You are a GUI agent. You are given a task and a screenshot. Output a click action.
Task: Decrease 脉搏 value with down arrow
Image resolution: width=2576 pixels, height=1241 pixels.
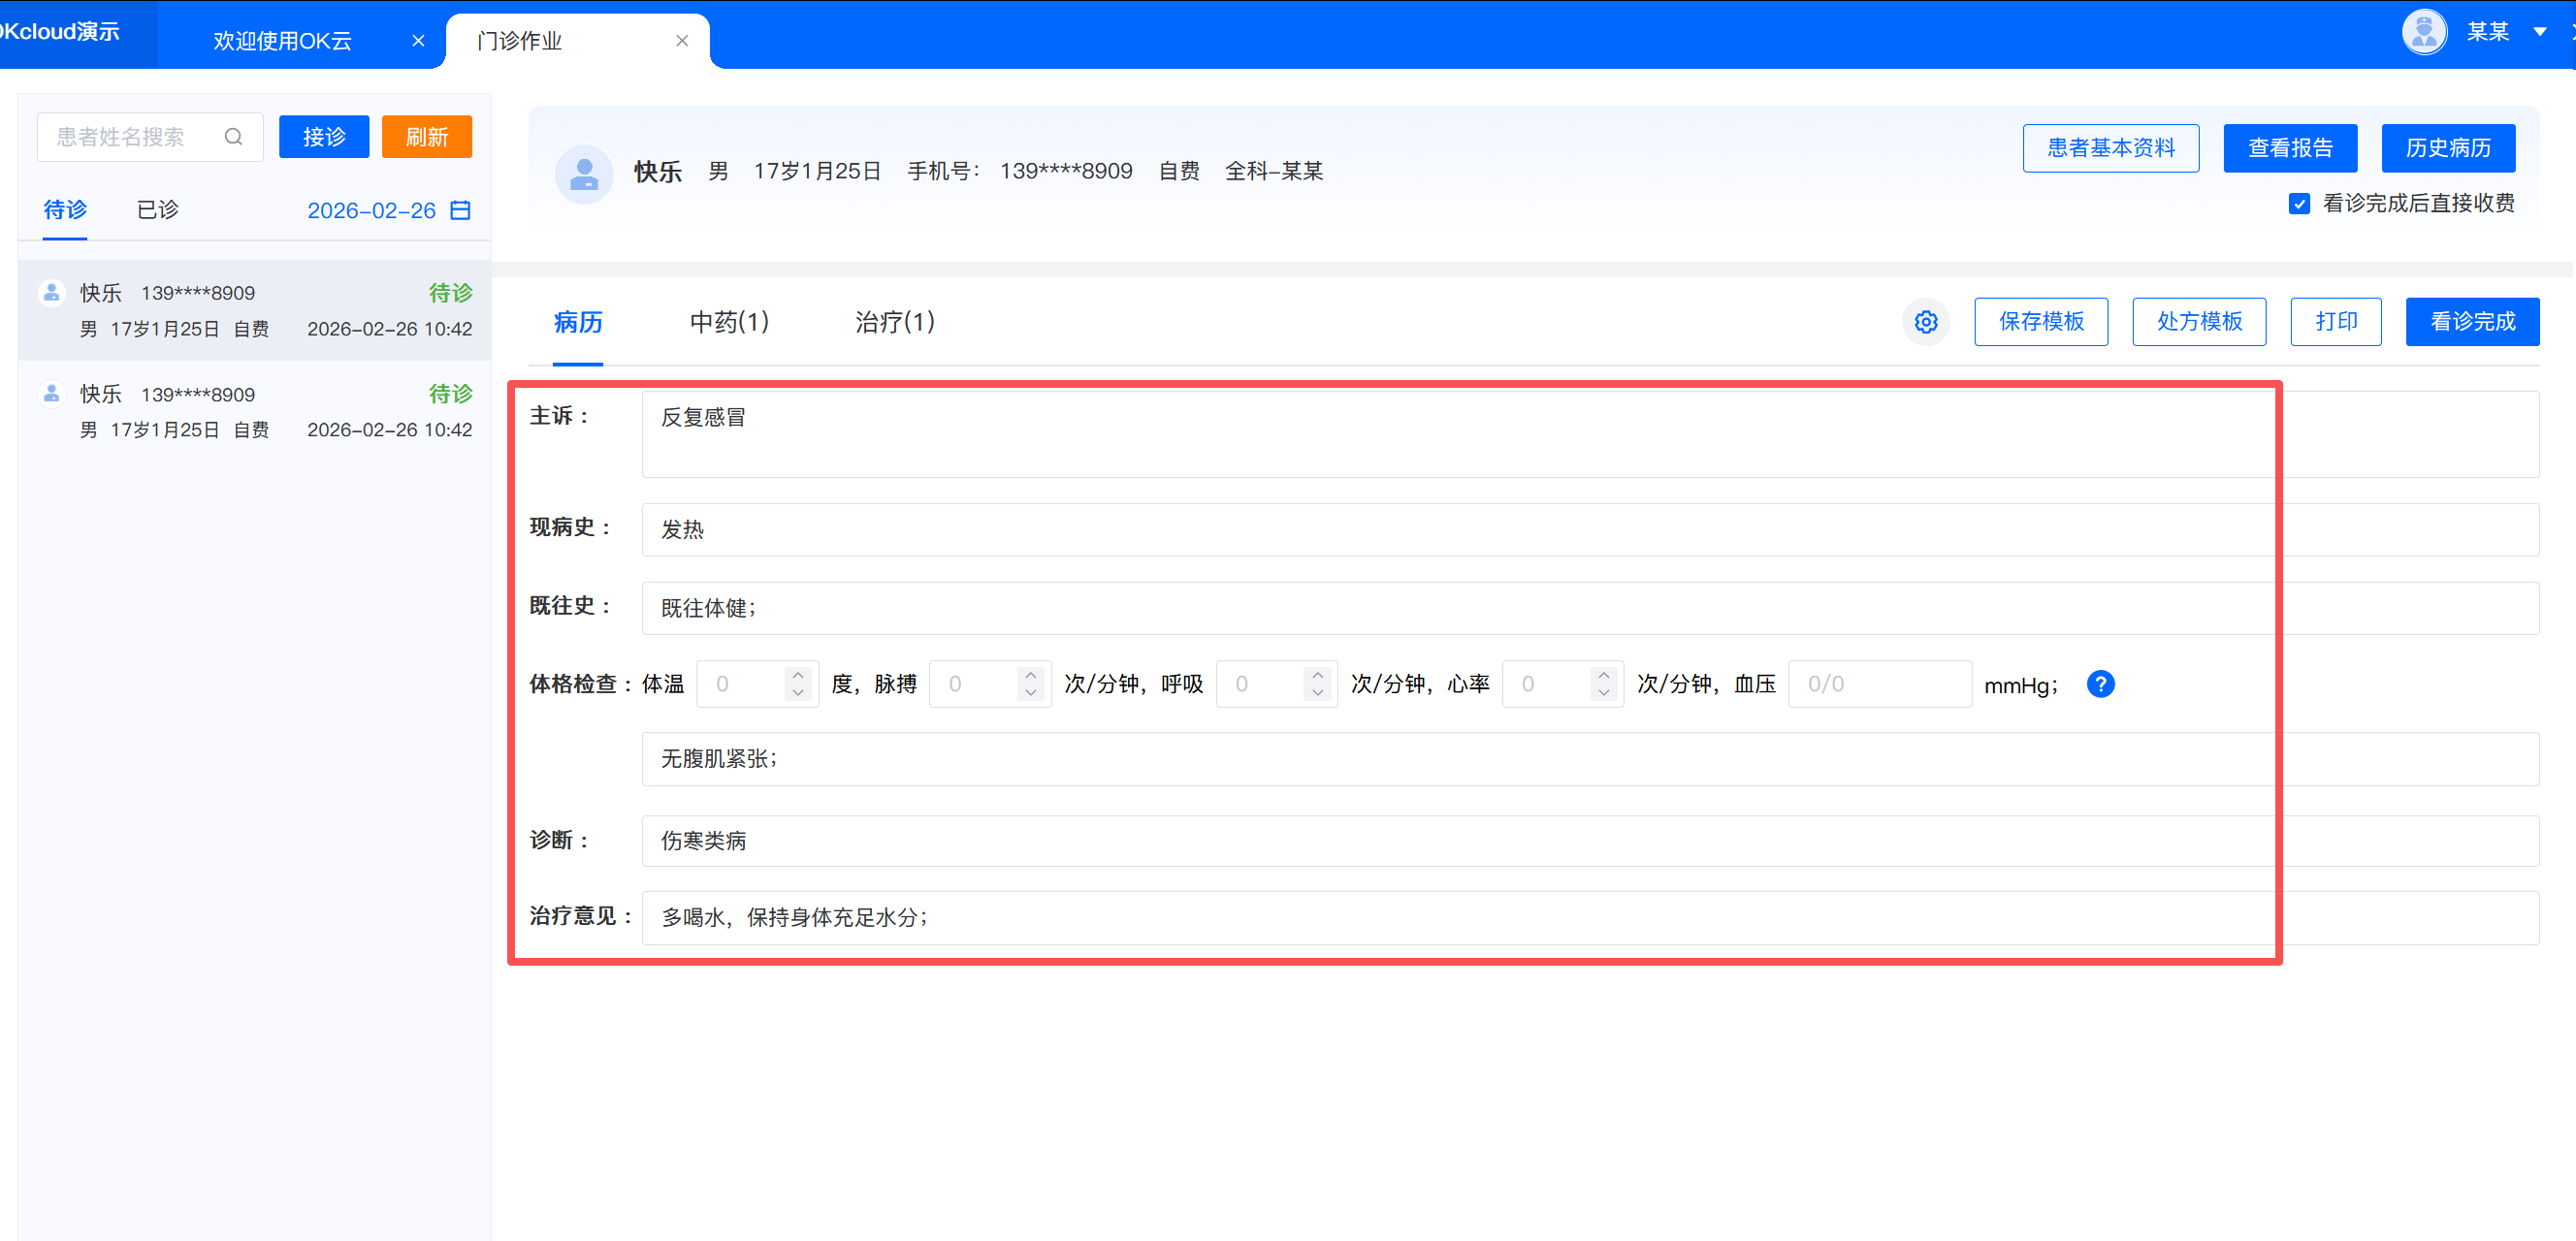(x=1030, y=693)
